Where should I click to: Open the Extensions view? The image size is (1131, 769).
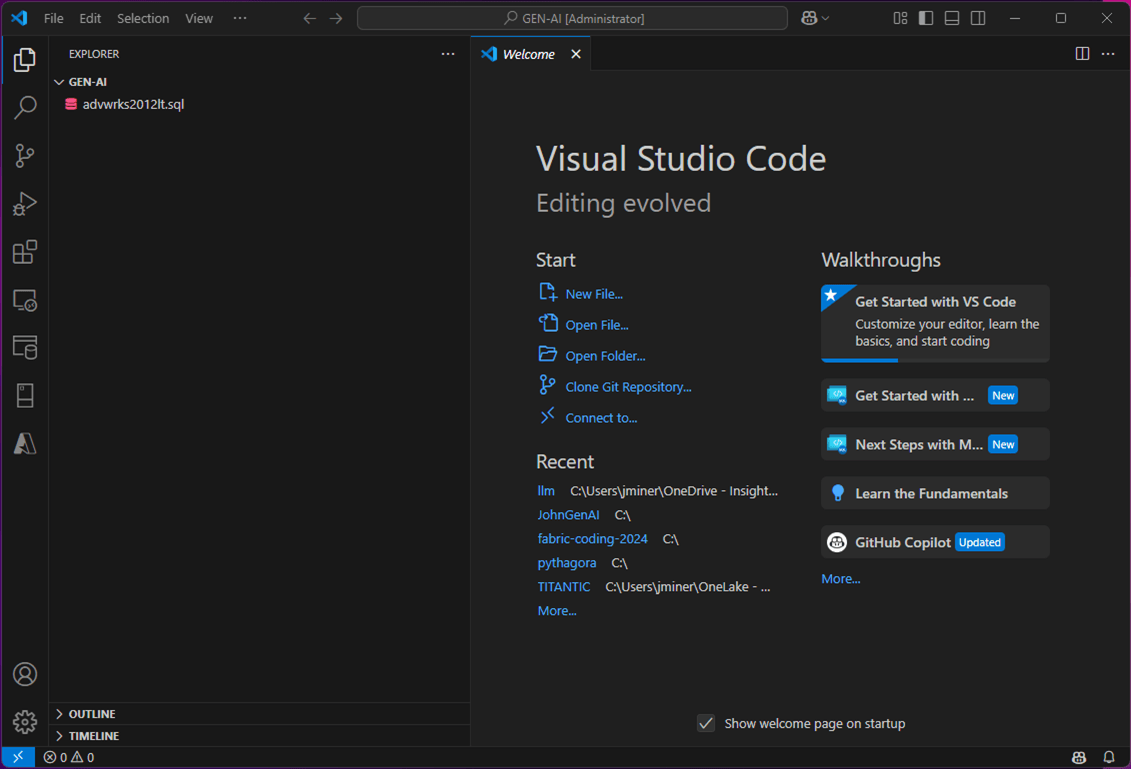point(25,252)
